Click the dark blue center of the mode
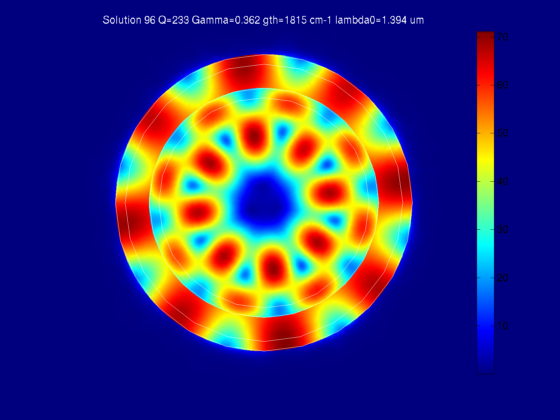Image resolution: width=560 pixels, height=420 pixels. tap(264, 202)
